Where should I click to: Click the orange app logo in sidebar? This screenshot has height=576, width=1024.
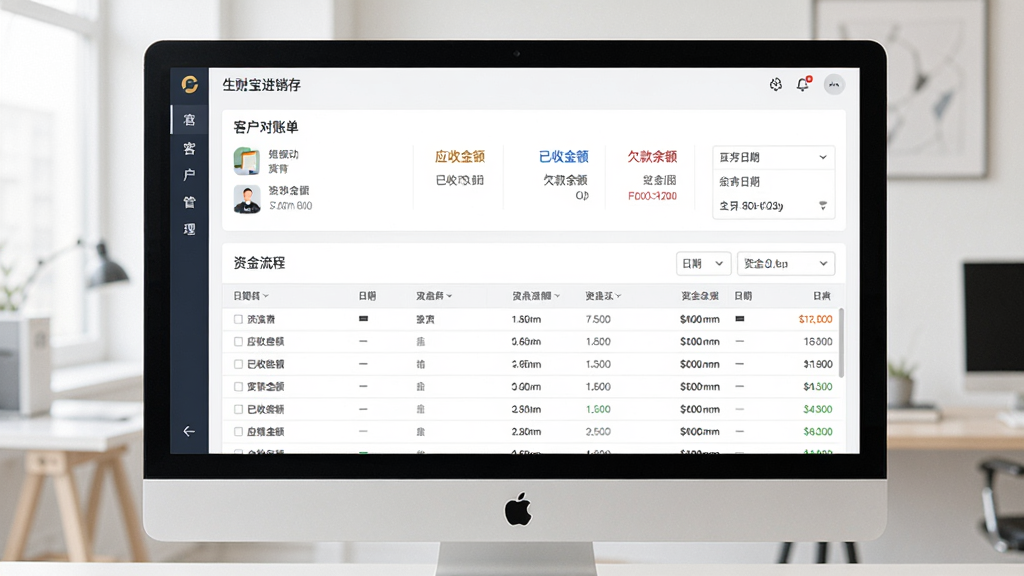point(189,84)
